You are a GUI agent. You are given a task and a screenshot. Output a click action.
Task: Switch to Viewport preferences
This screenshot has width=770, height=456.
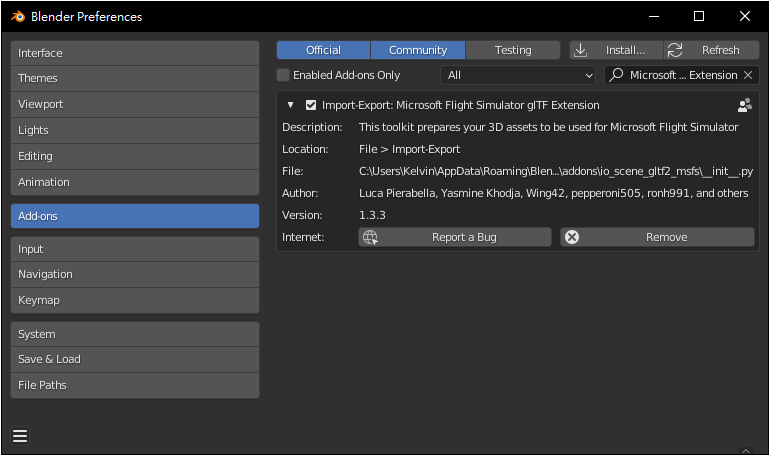click(x=135, y=105)
